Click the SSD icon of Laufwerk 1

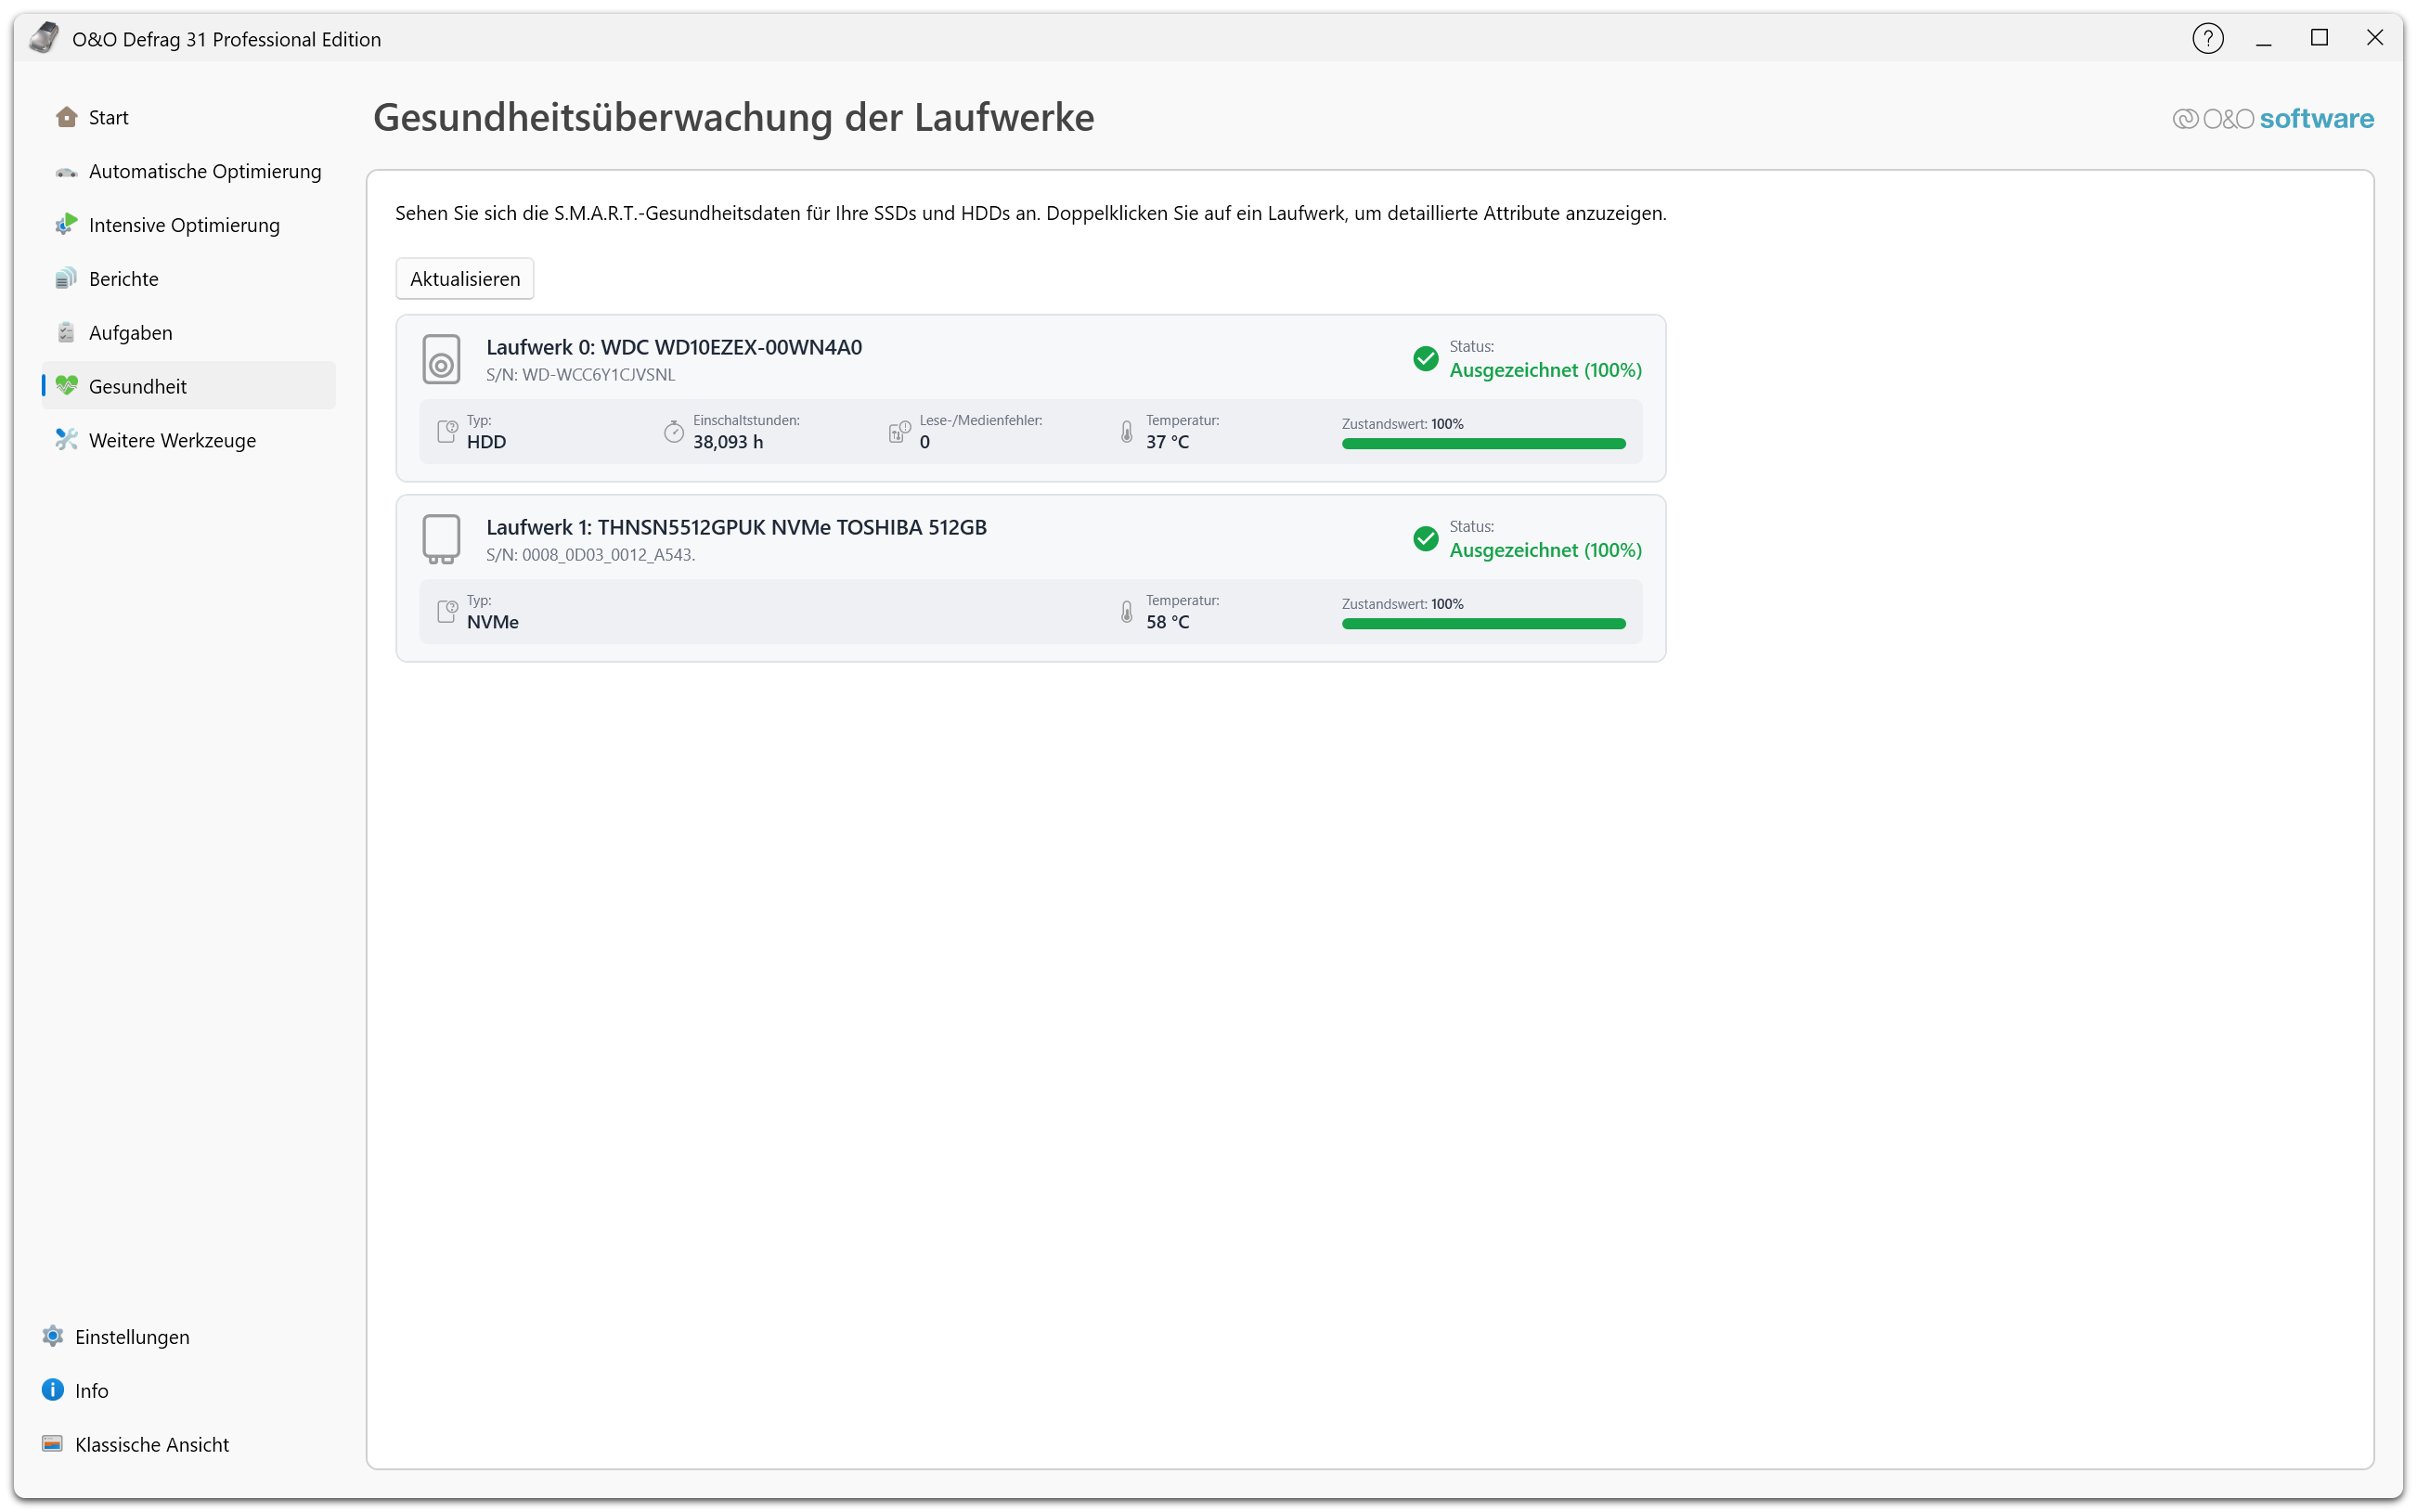click(442, 538)
